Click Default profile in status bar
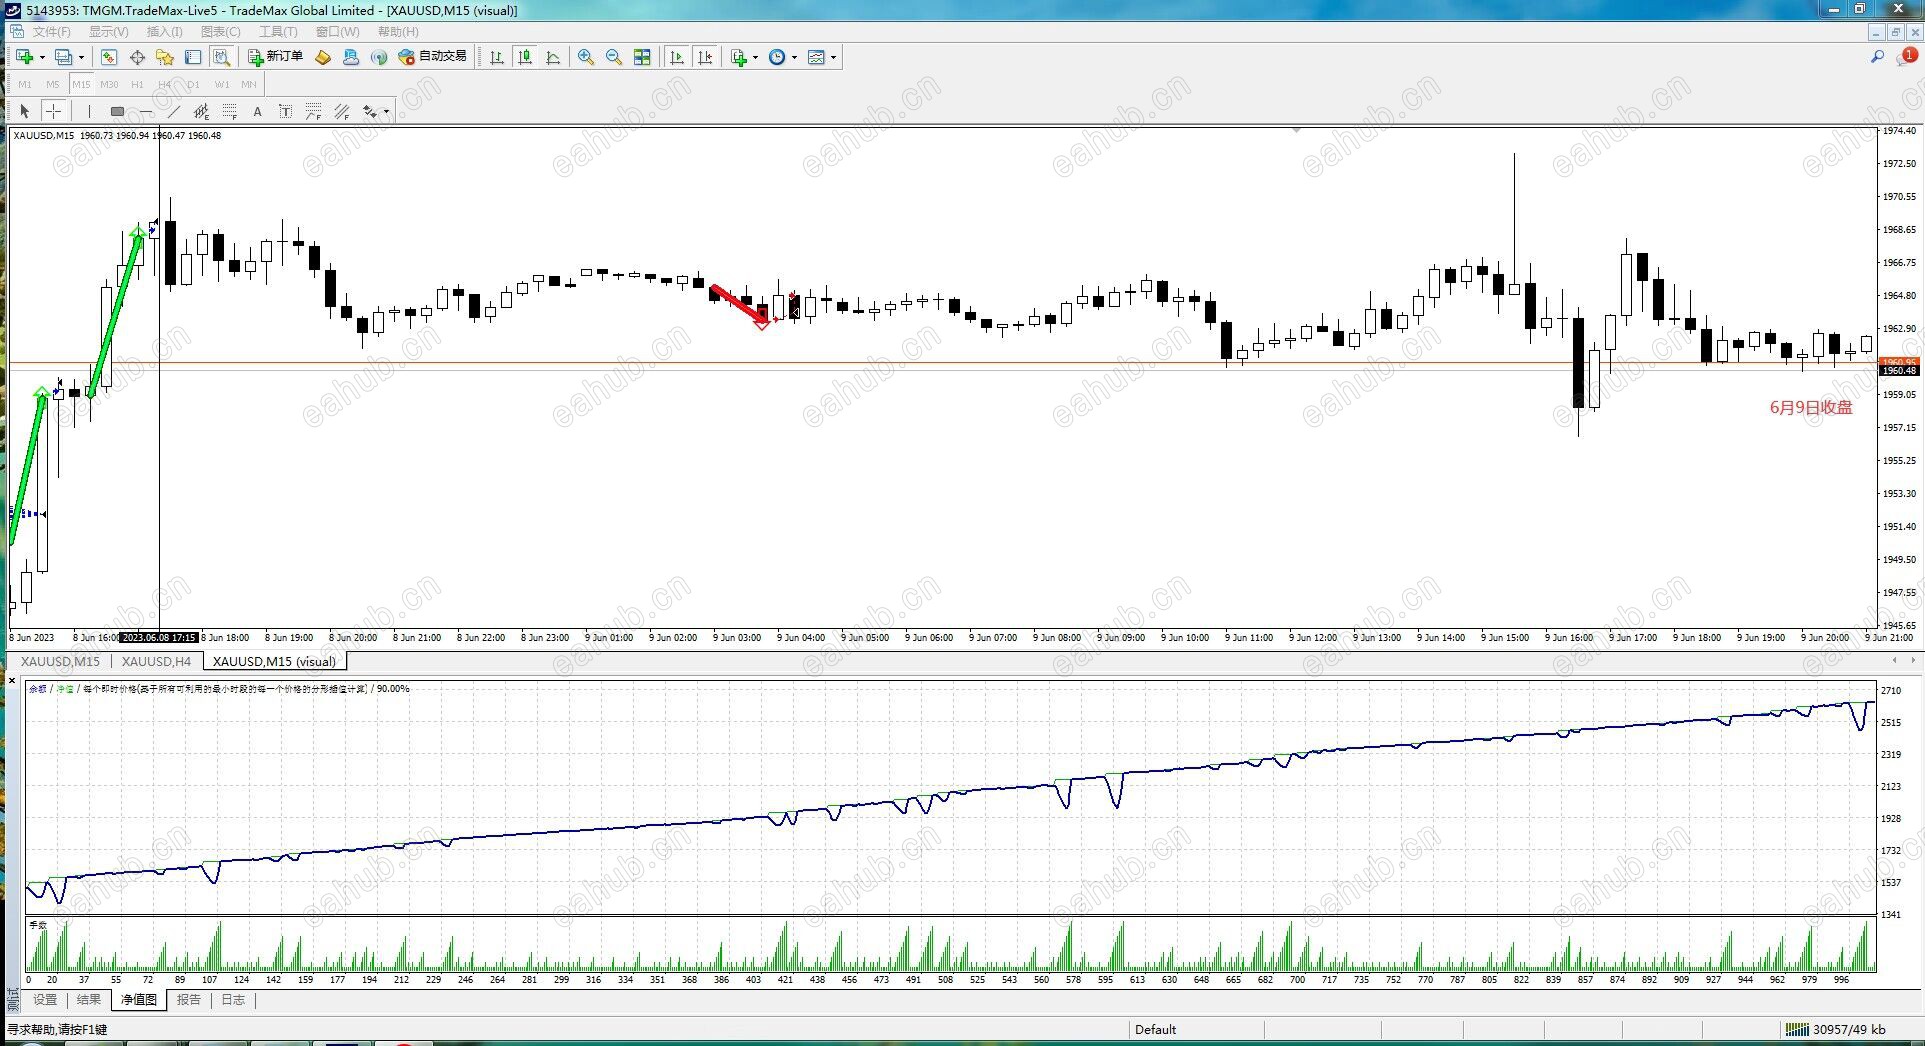Viewport: 1925px width, 1046px height. pyautogui.click(x=1155, y=1029)
